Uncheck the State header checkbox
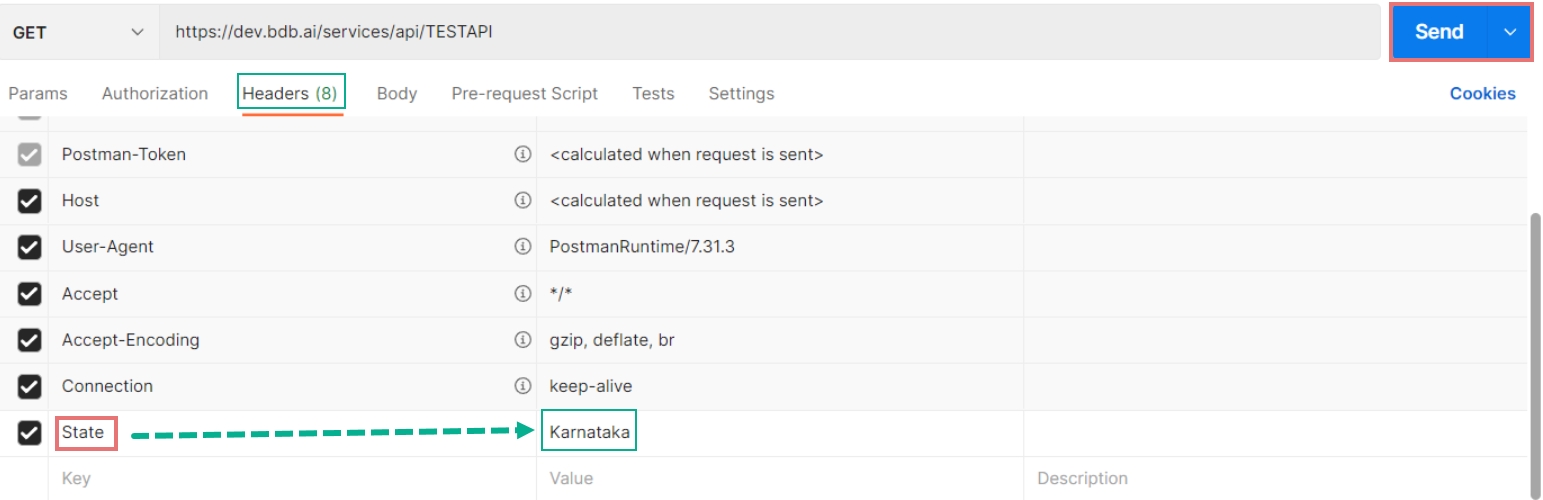Viewport: 1543px width, 500px height. click(30, 433)
